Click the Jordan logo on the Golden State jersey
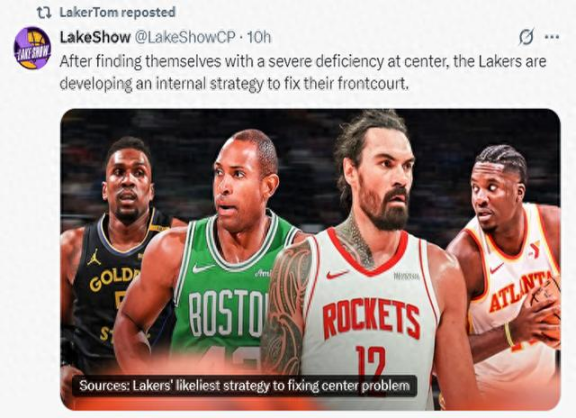 [94, 257]
